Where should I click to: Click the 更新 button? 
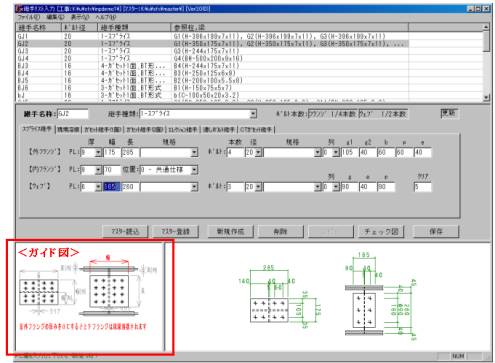point(449,113)
